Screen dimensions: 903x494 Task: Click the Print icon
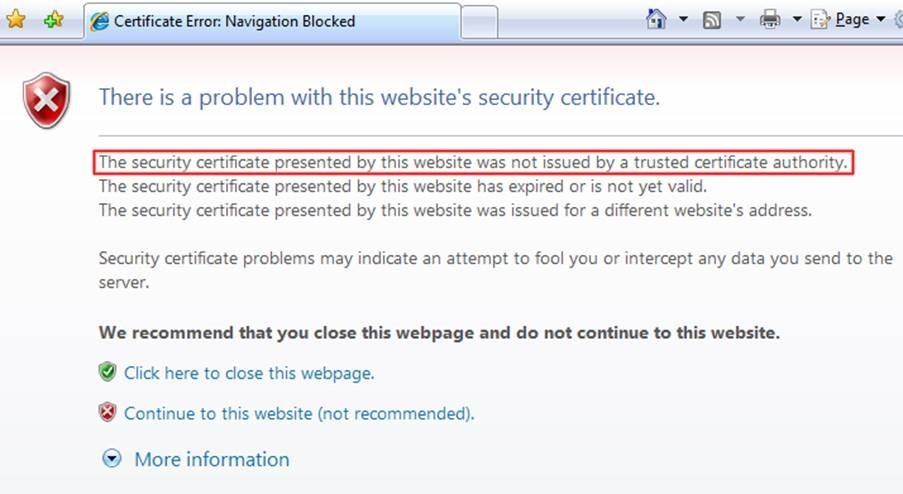pos(769,20)
